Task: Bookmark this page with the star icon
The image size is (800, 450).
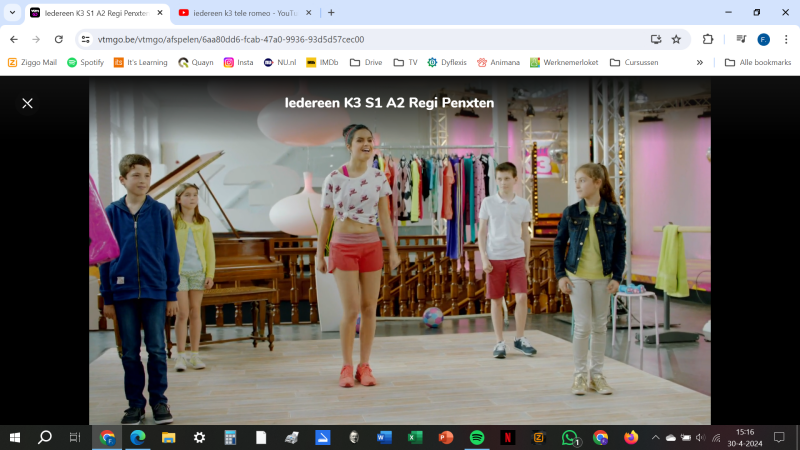Action: click(x=676, y=39)
